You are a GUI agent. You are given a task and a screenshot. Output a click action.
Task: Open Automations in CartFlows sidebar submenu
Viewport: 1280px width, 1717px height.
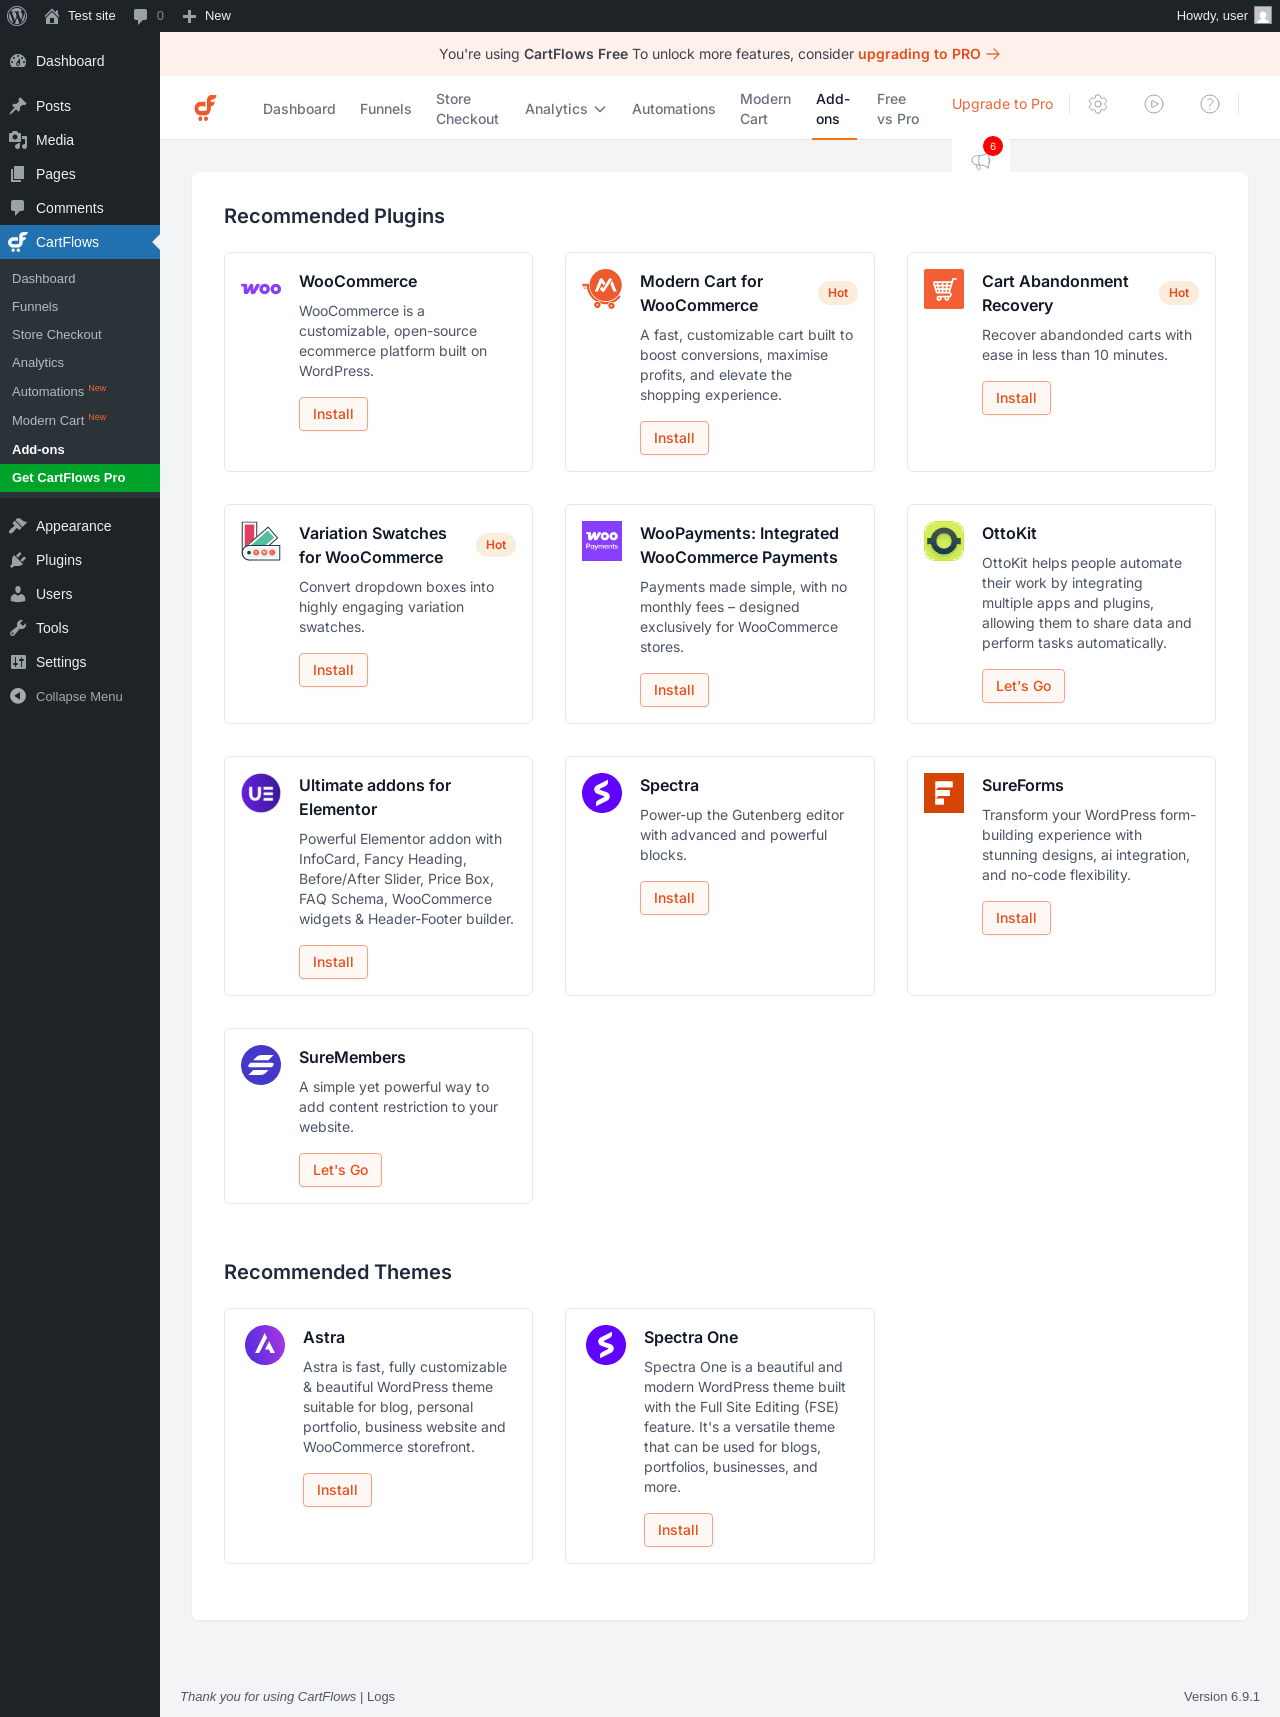click(x=80, y=391)
